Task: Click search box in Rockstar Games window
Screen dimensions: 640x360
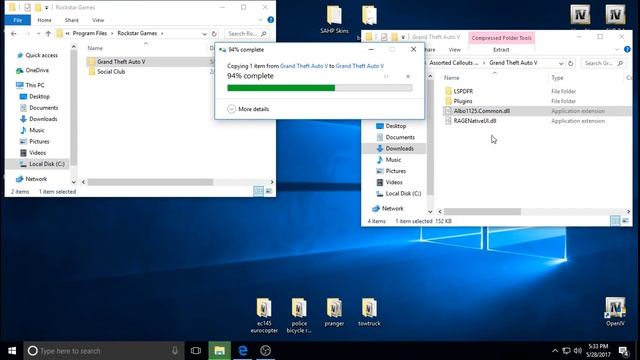Action: (247, 33)
